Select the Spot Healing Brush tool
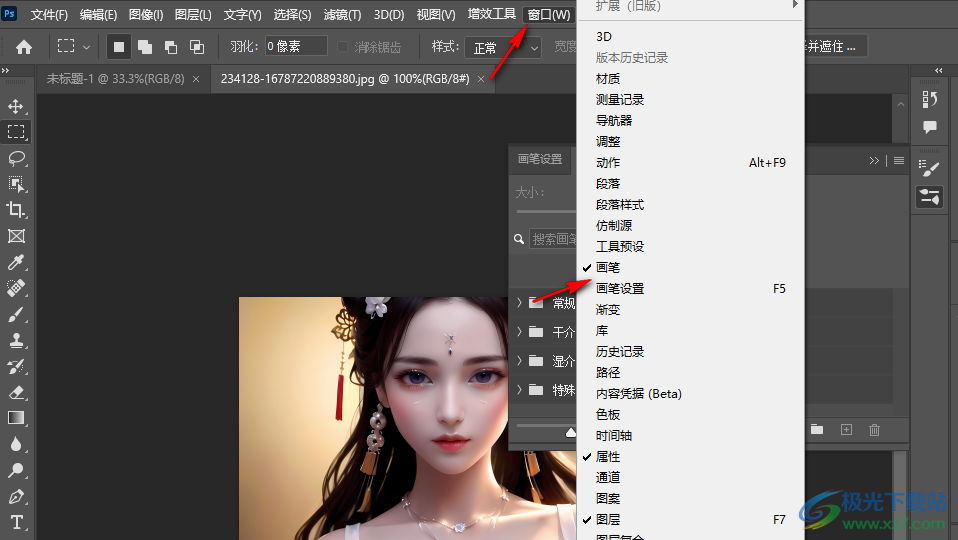The height and width of the screenshot is (540, 958). pos(16,288)
